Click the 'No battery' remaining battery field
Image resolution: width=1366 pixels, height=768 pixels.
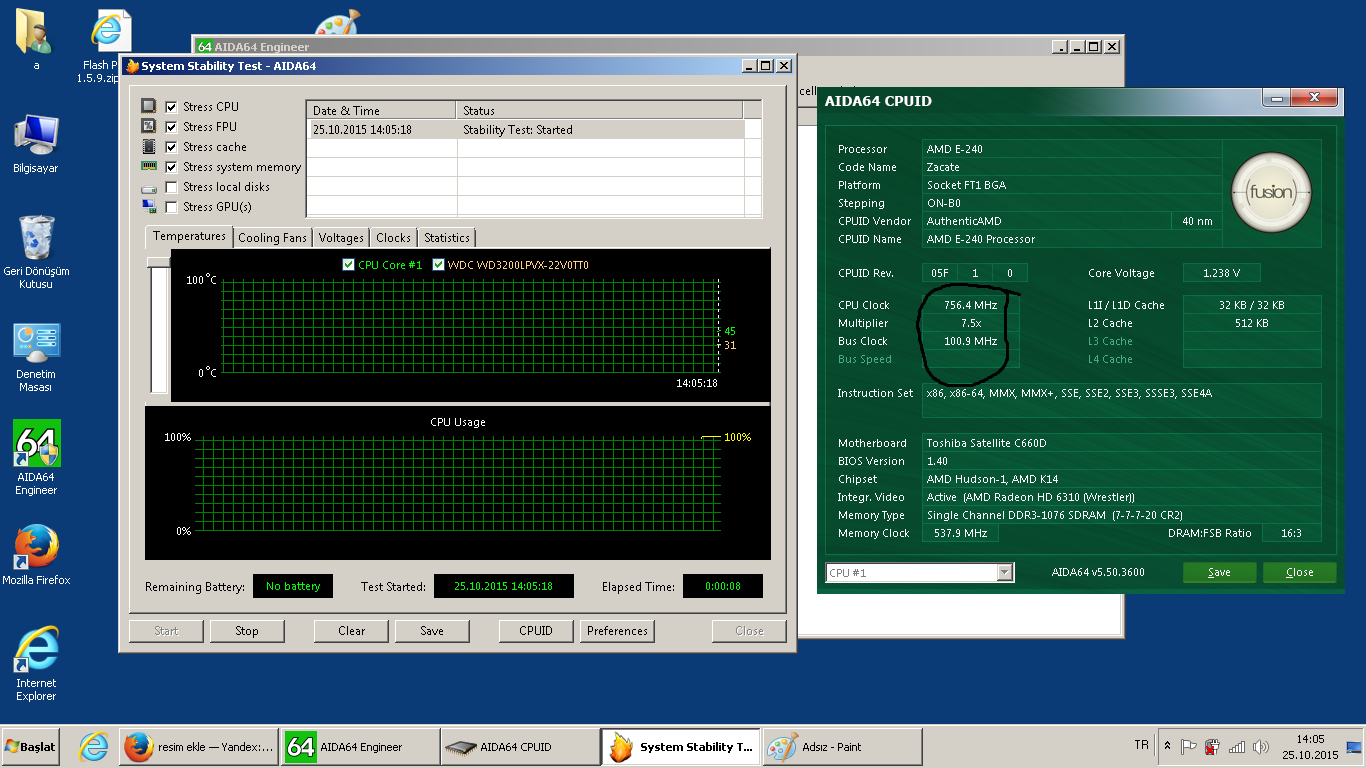293,586
